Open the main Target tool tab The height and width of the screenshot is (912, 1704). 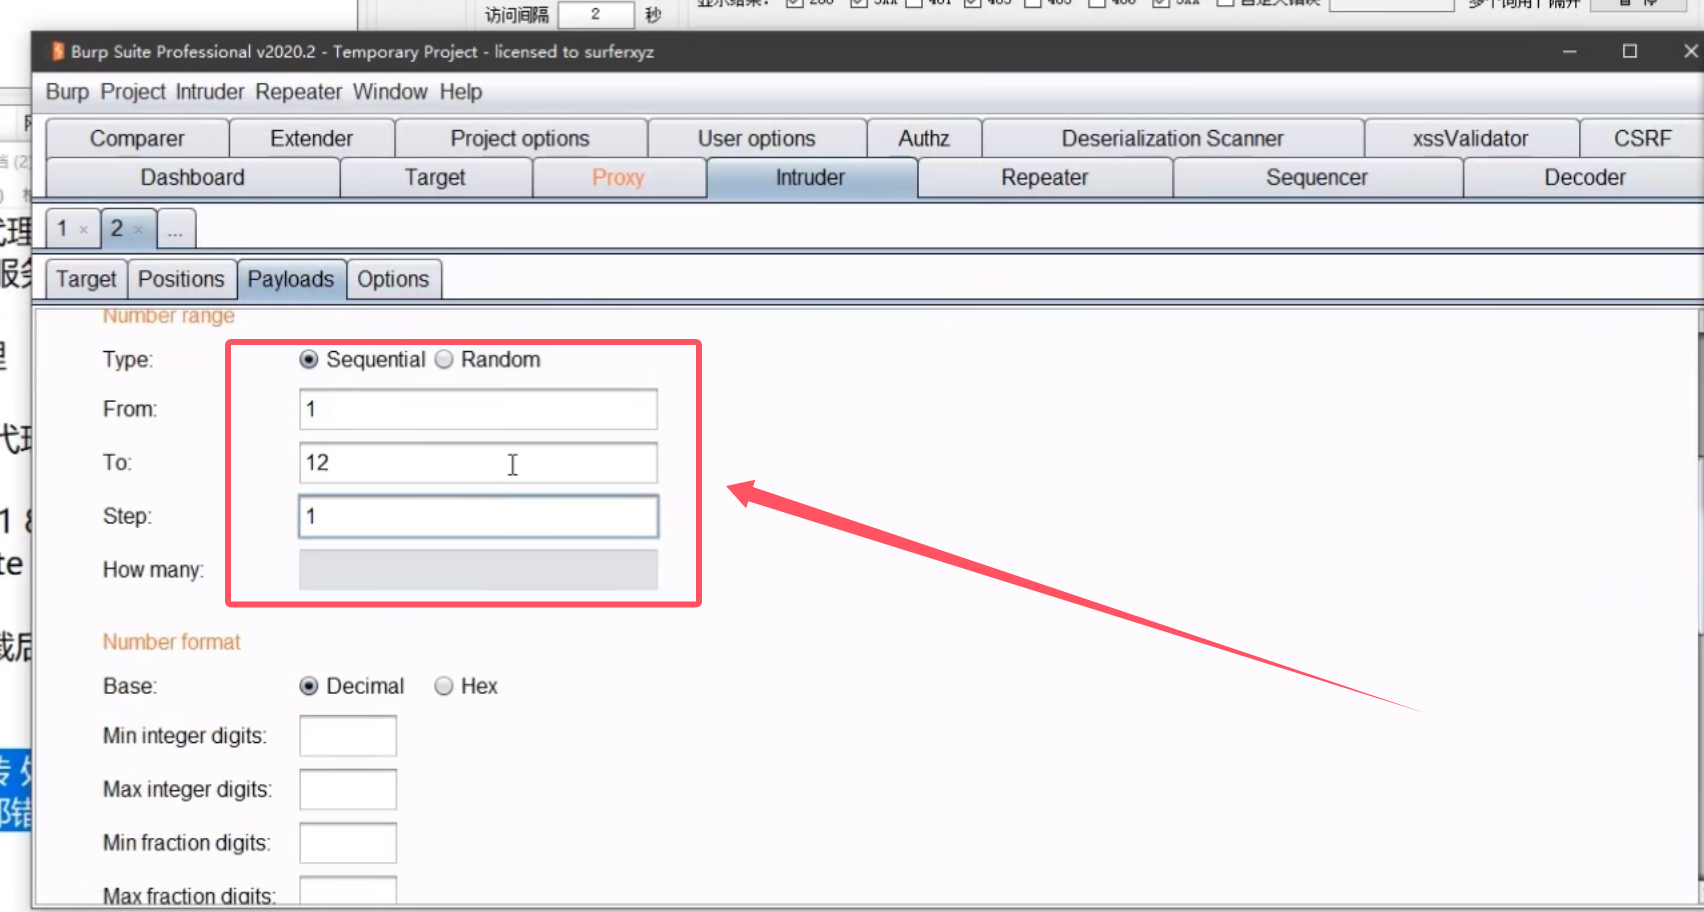click(435, 177)
